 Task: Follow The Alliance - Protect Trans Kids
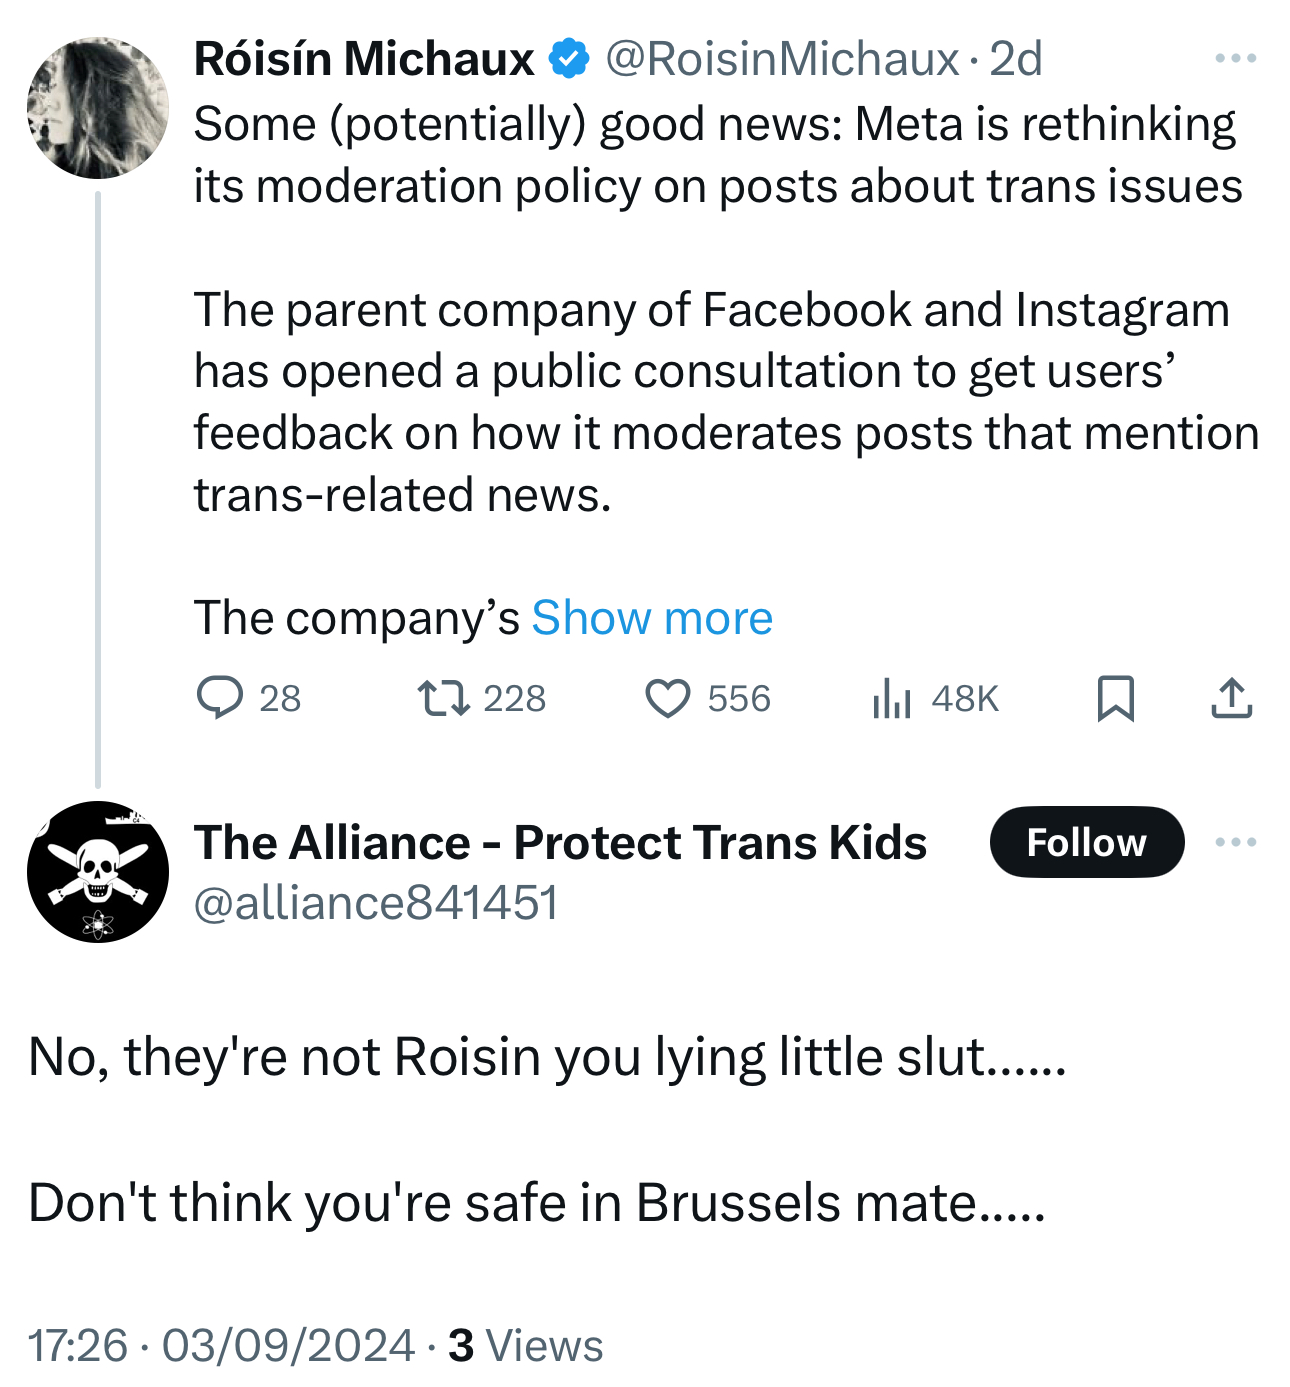1086,842
